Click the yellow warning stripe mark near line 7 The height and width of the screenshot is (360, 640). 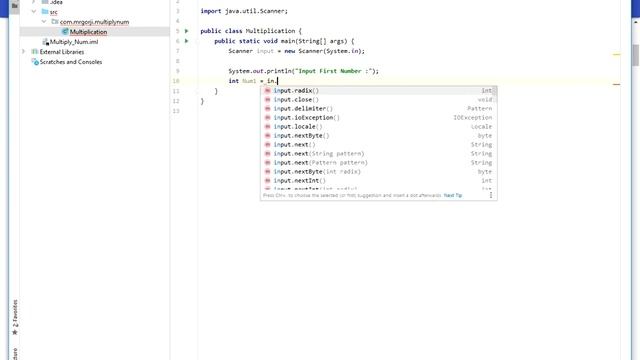(x=616, y=54)
